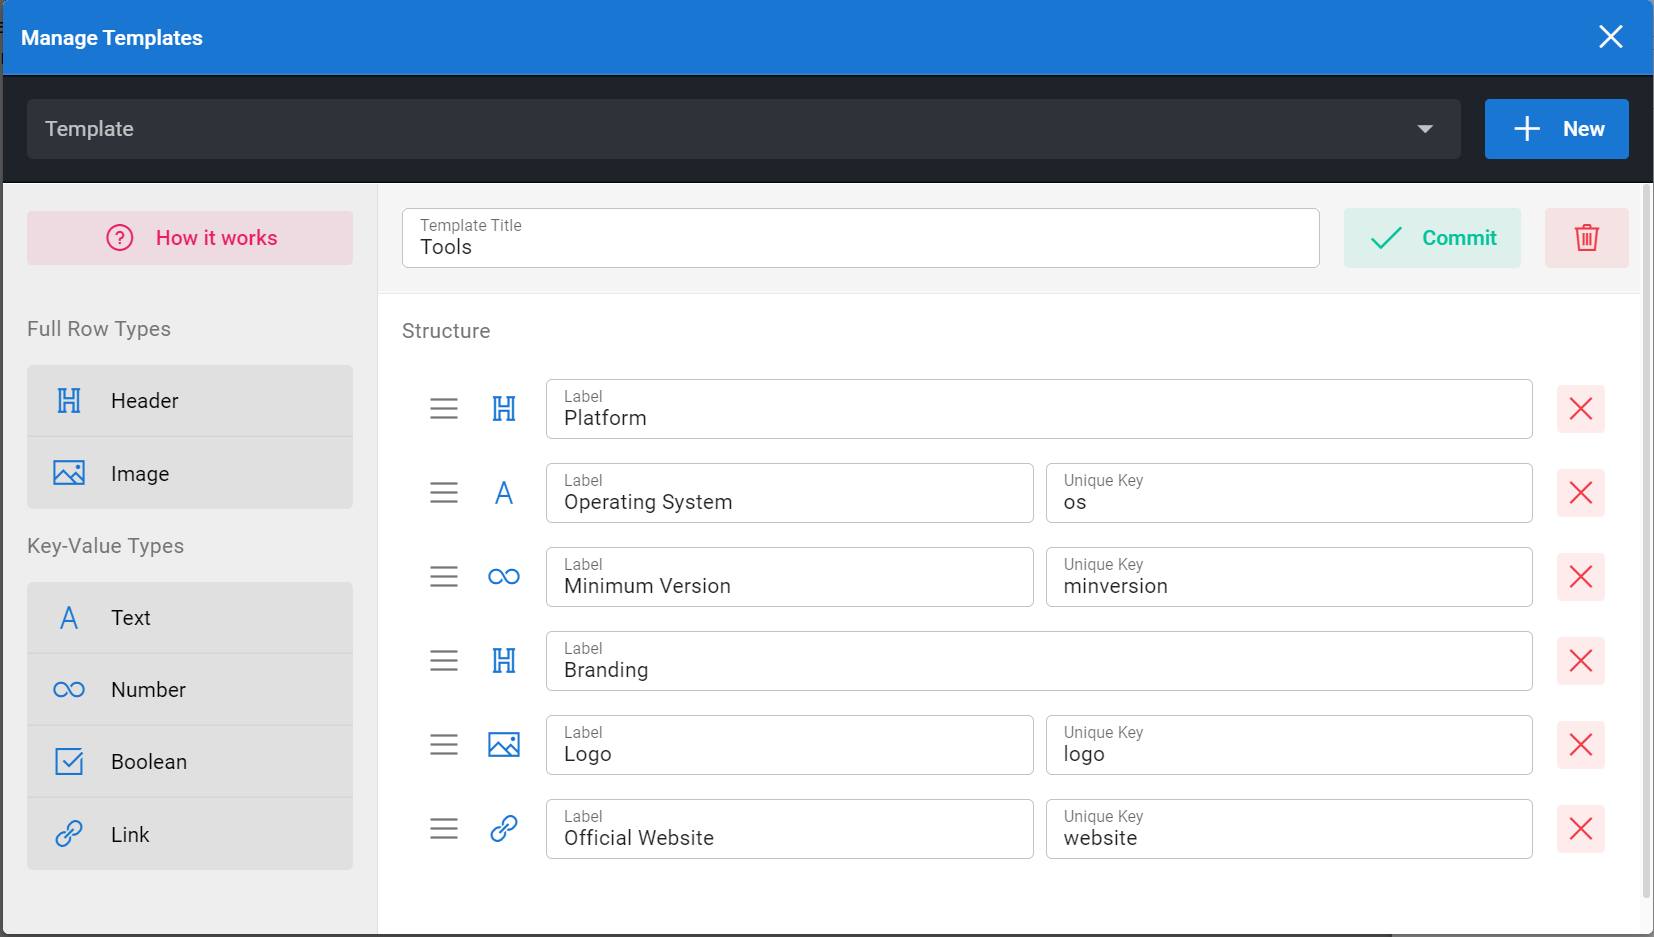Click the drag handle next to the Branding row

click(444, 661)
